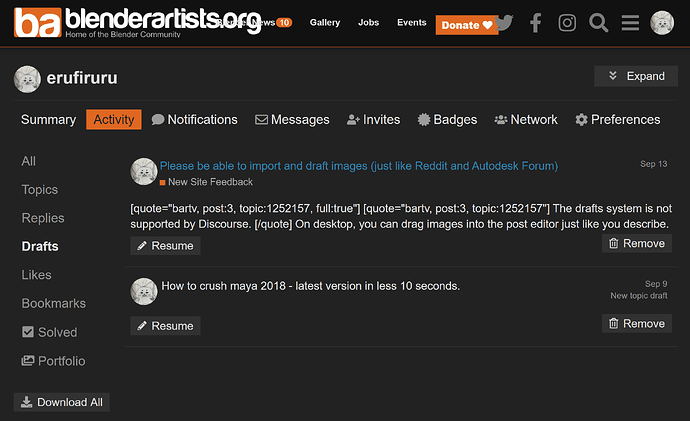Click the Download All button
The width and height of the screenshot is (690, 421).
[x=62, y=402]
